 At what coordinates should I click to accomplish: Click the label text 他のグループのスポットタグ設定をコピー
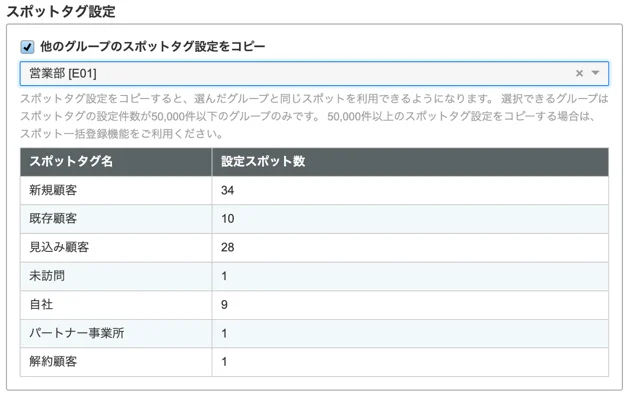[153, 46]
